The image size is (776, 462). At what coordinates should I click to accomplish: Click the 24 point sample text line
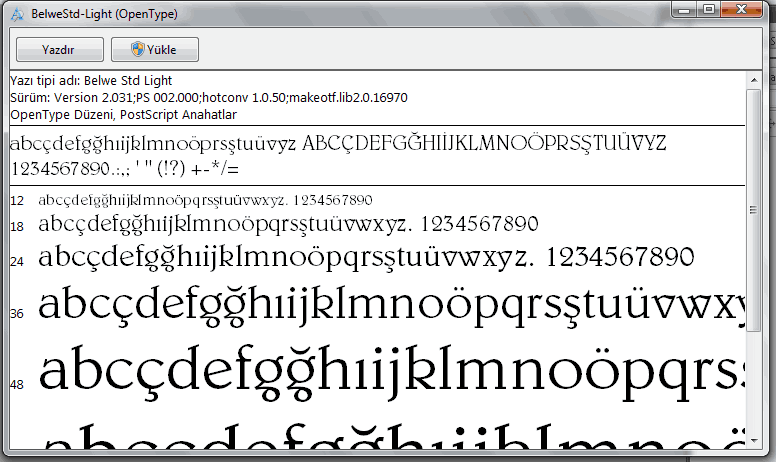366,256
